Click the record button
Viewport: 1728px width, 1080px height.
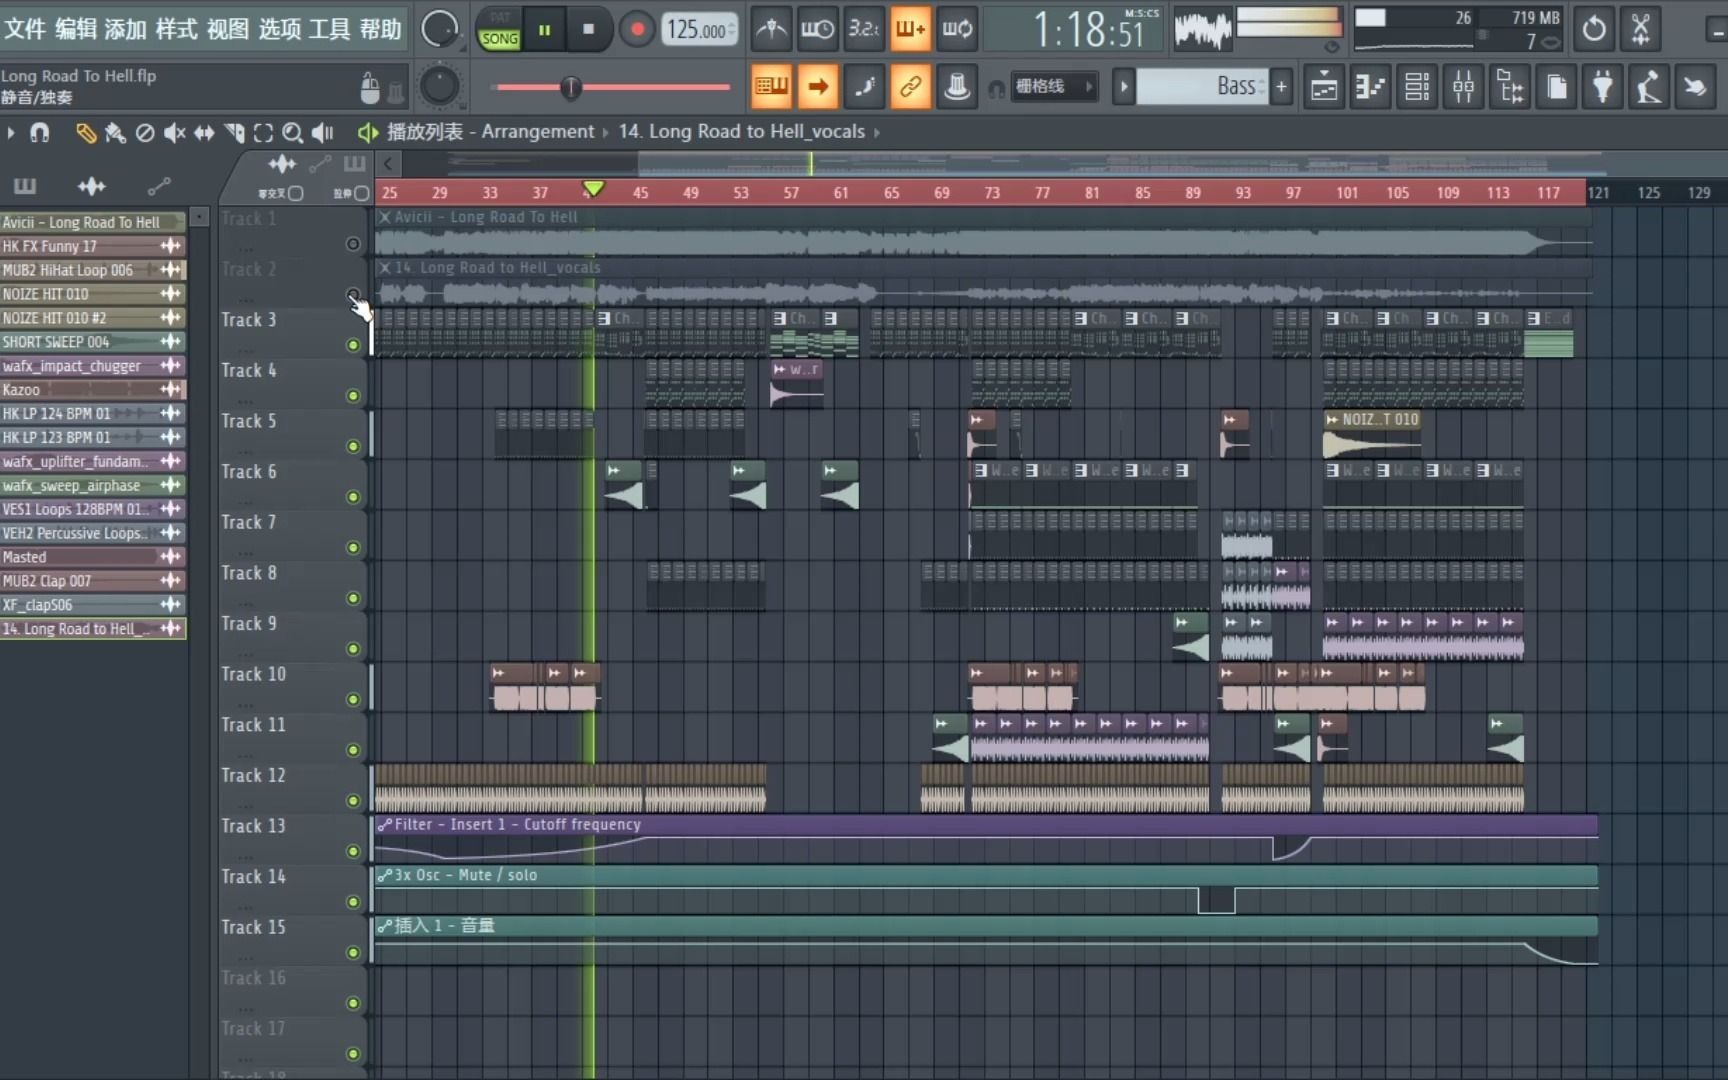(636, 30)
